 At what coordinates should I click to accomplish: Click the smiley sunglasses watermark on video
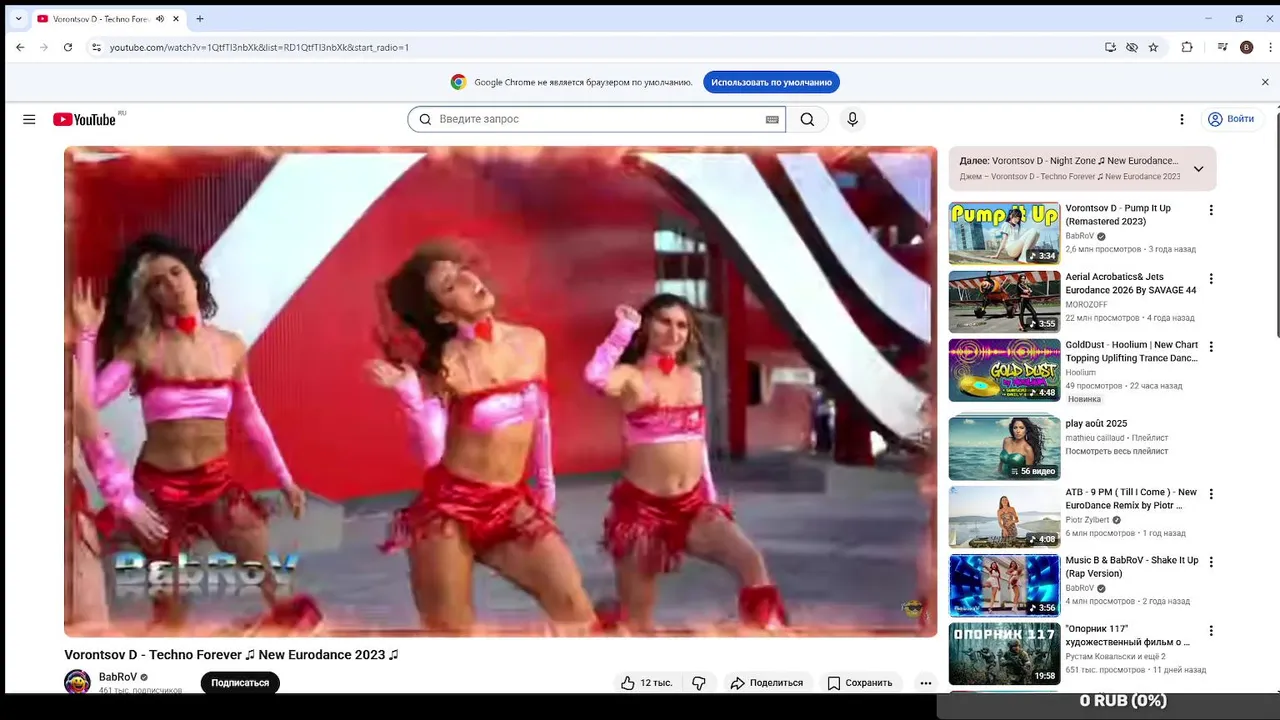[912, 609]
